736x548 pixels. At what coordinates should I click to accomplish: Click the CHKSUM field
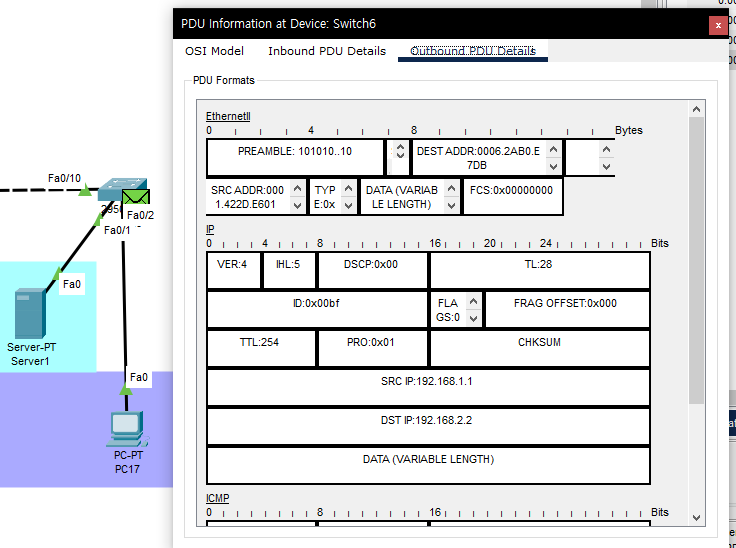pyautogui.click(x=539, y=348)
